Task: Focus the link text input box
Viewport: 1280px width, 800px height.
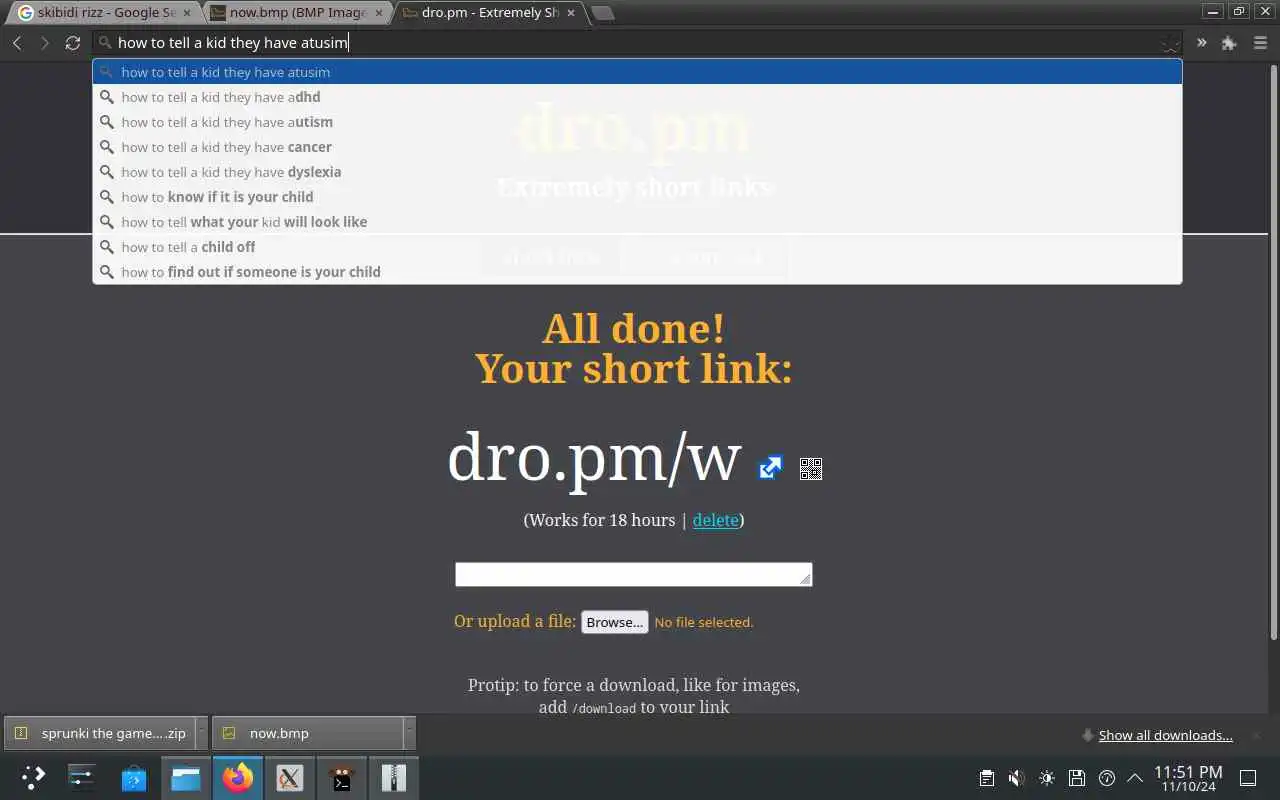Action: [634, 574]
